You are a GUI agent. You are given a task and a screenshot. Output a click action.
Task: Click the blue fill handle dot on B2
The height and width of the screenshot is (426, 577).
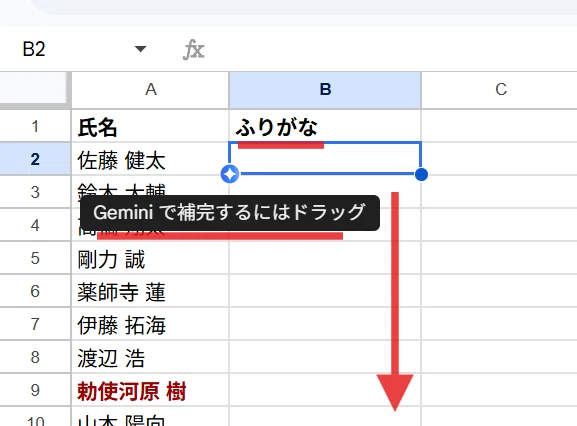[x=421, y=174]
